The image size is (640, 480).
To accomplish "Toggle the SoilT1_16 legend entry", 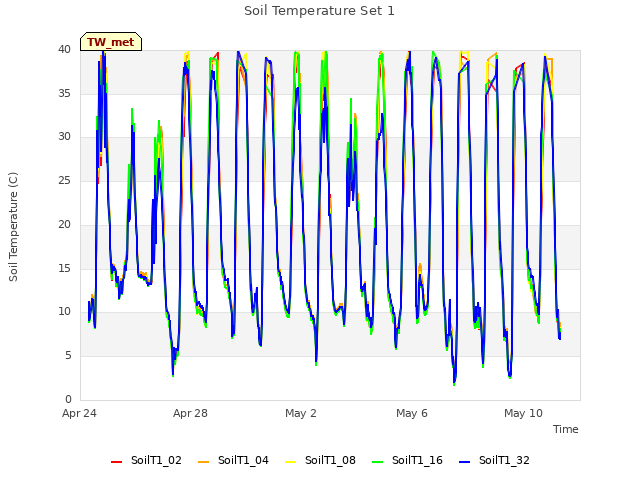I will pos(407,460).
